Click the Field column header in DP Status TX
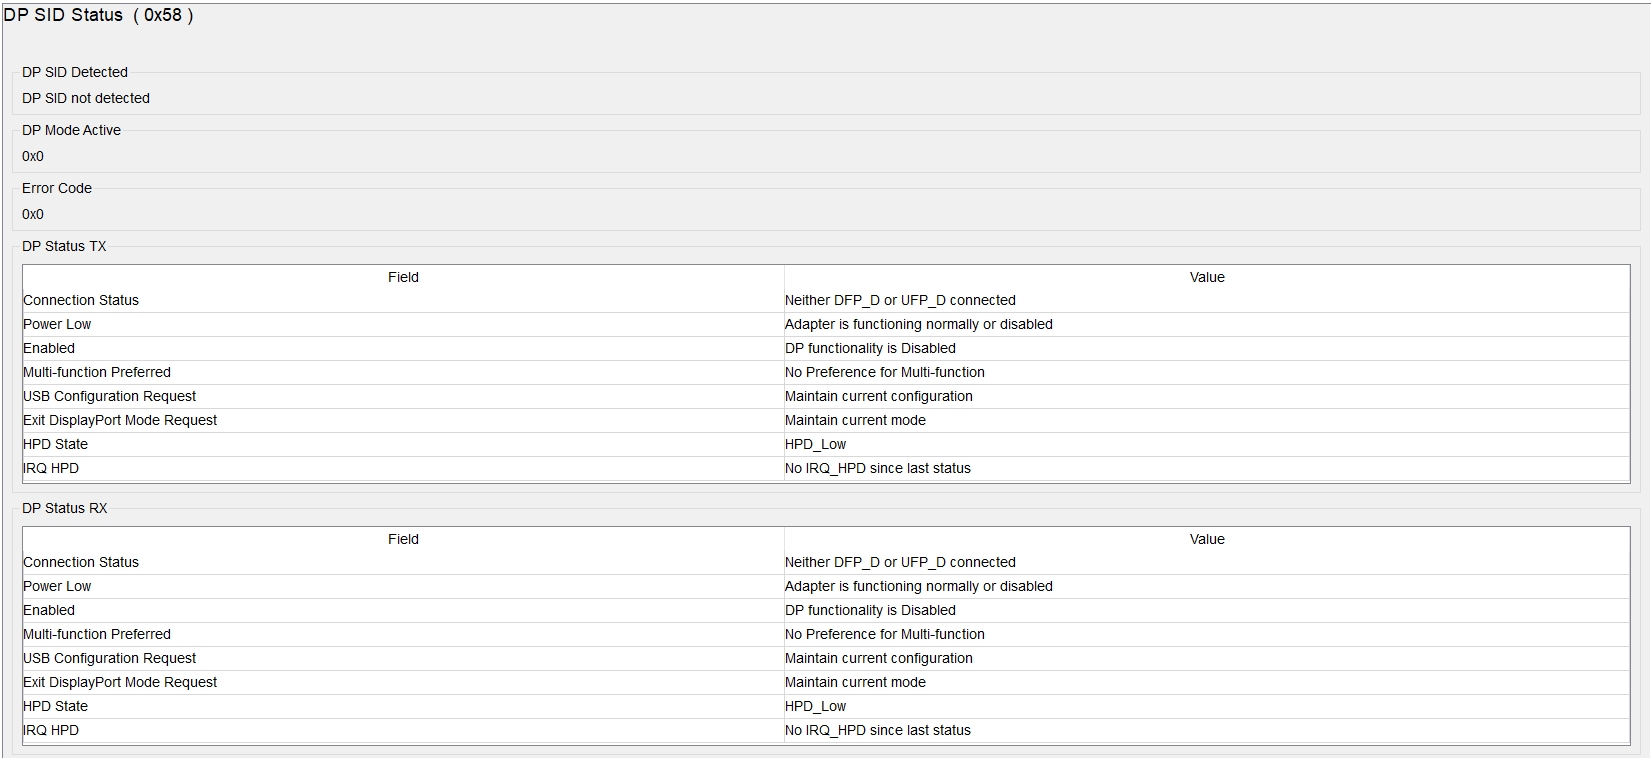Screen dimensions: 1651x758 point(403,277)
